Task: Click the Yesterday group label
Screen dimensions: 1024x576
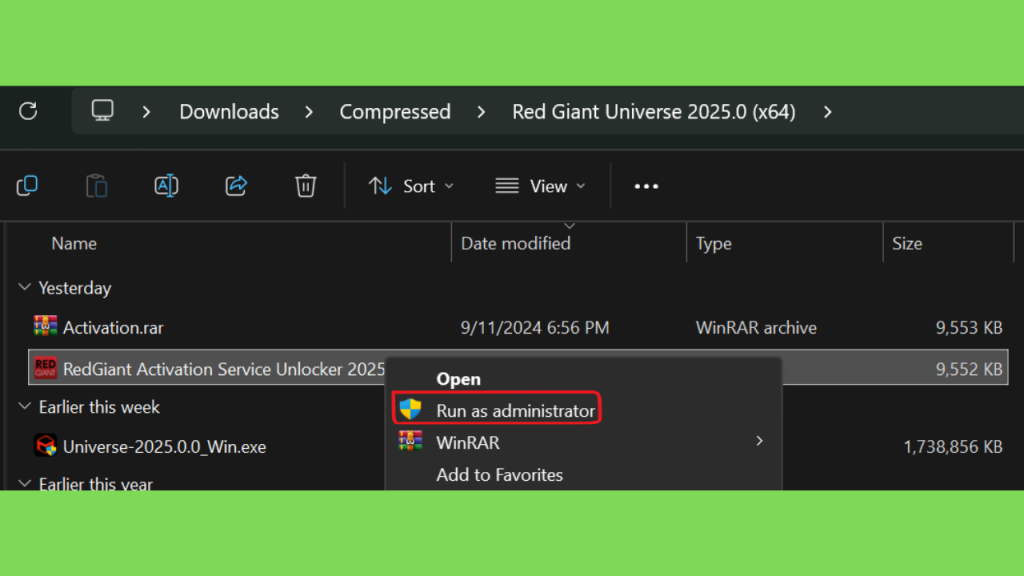Action: (75, 288)
